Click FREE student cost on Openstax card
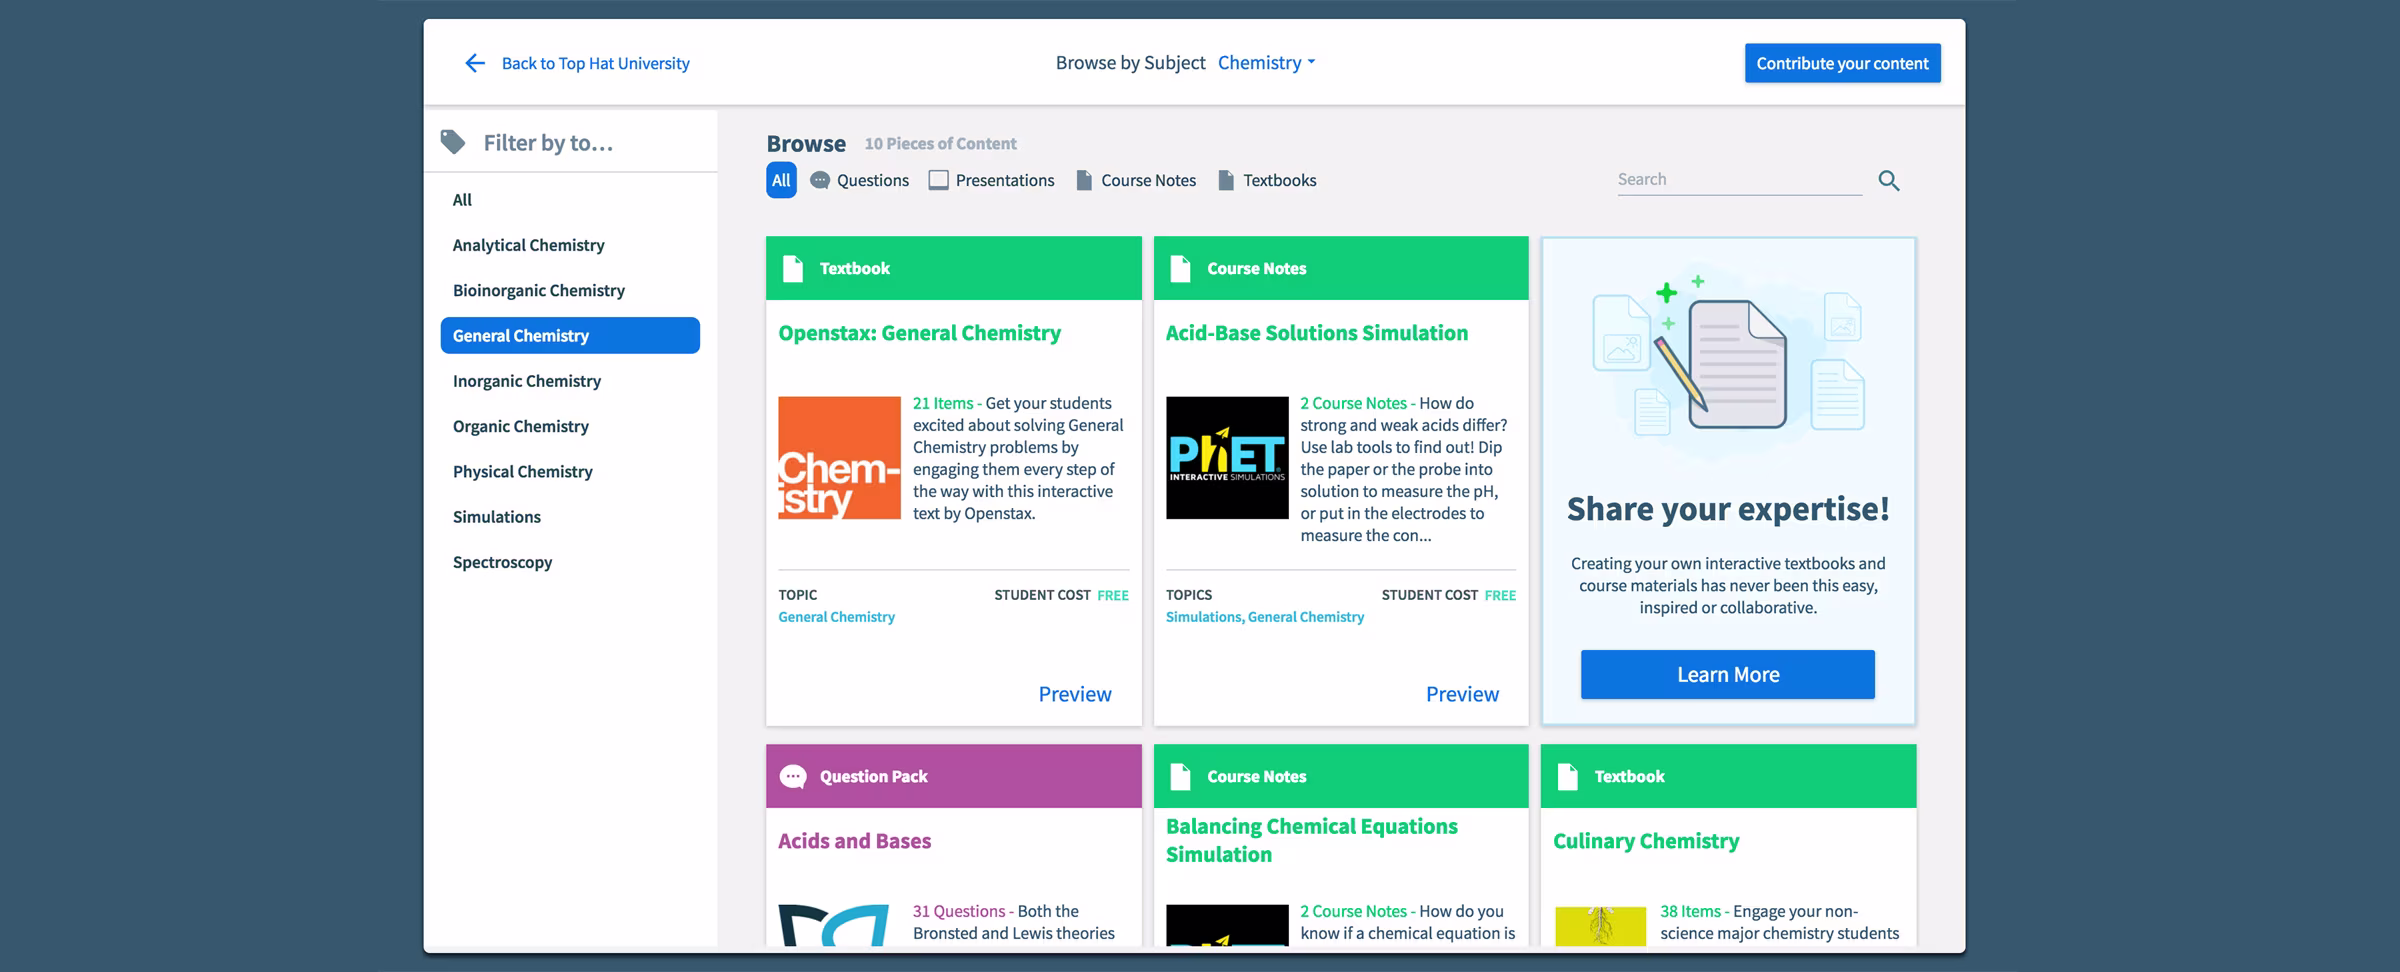2400x972 pixels. click(x=1113, y=595)
